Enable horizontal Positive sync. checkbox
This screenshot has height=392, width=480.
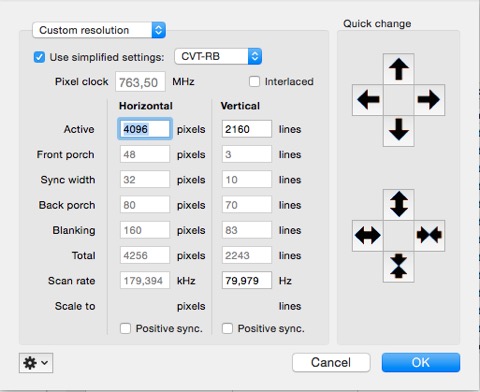125,328
